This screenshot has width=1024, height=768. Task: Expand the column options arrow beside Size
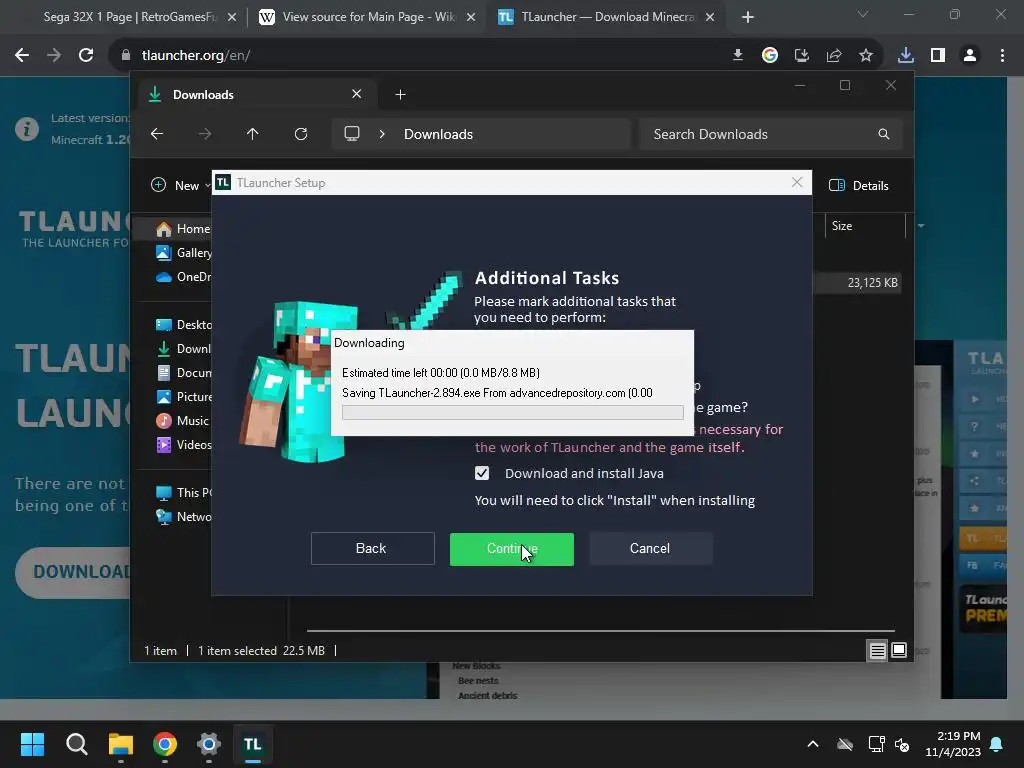(921, 226)
